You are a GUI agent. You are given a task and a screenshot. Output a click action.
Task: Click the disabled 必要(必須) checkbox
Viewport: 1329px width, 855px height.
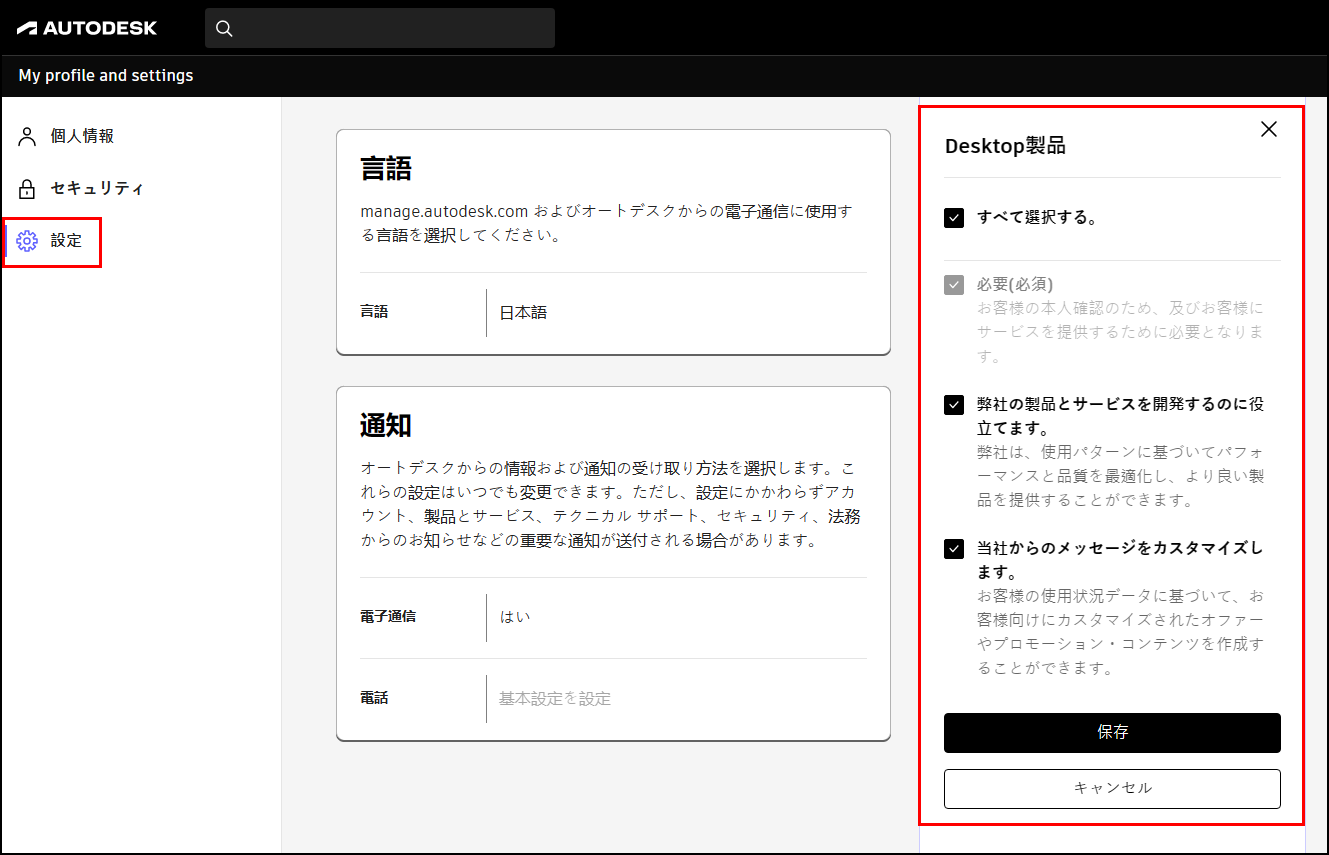click(953, 285)
